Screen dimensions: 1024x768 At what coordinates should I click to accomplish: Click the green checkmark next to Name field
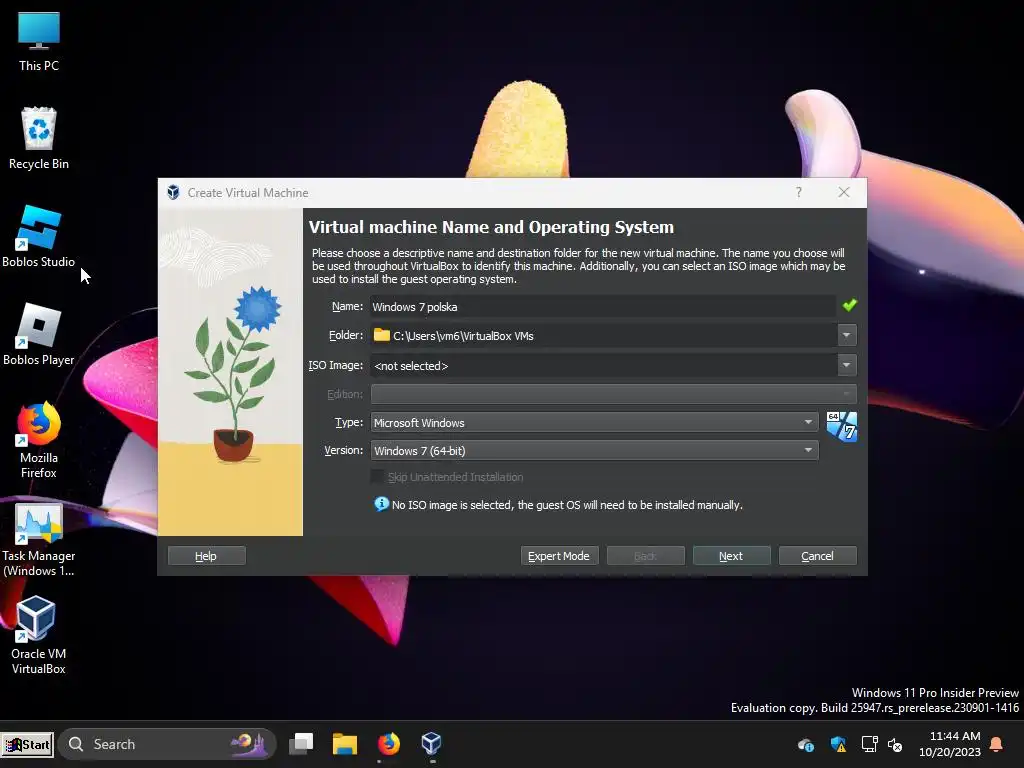pos(850,305)
